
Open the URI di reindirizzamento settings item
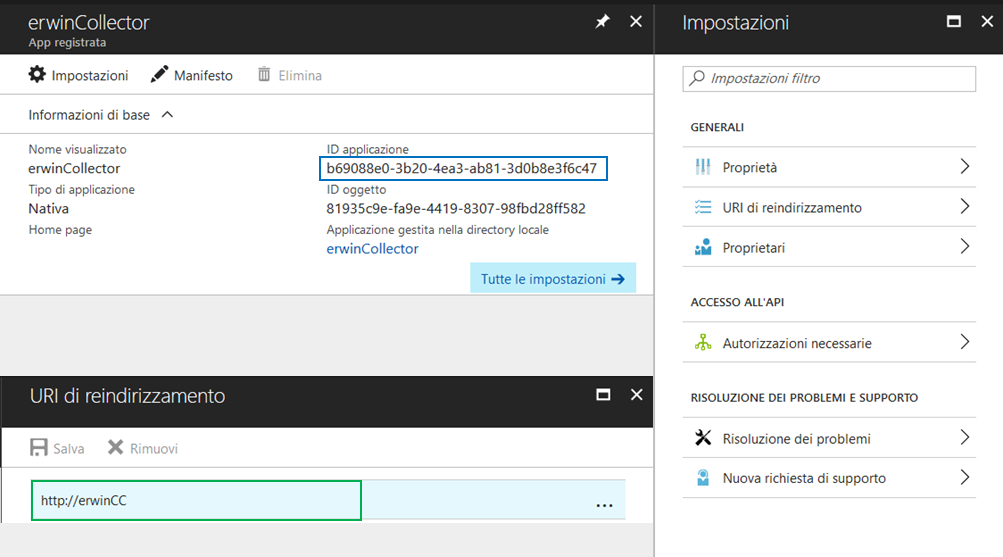791,208
